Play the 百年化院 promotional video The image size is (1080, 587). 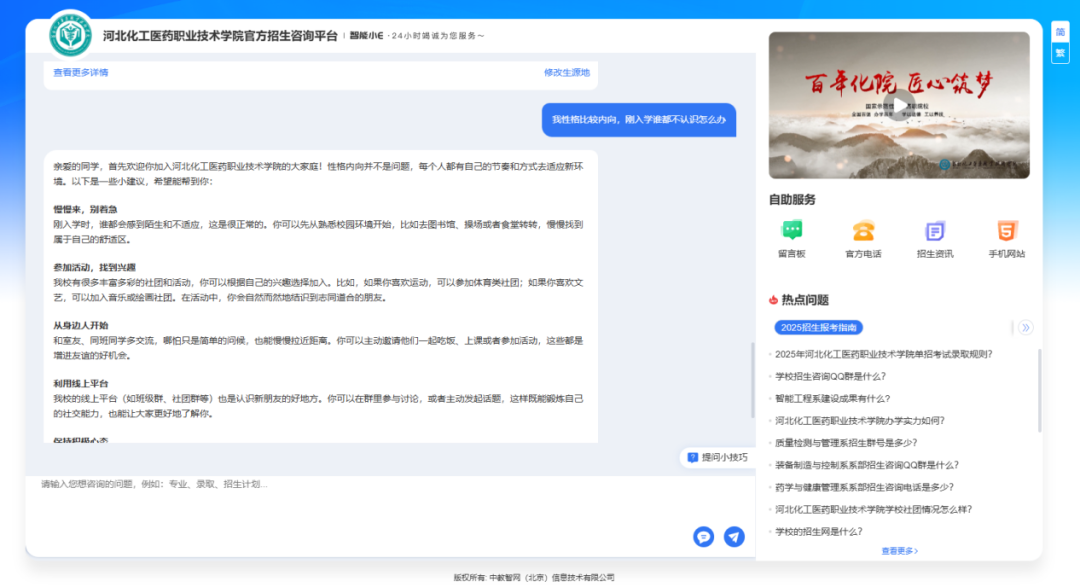tap(899, 104)
